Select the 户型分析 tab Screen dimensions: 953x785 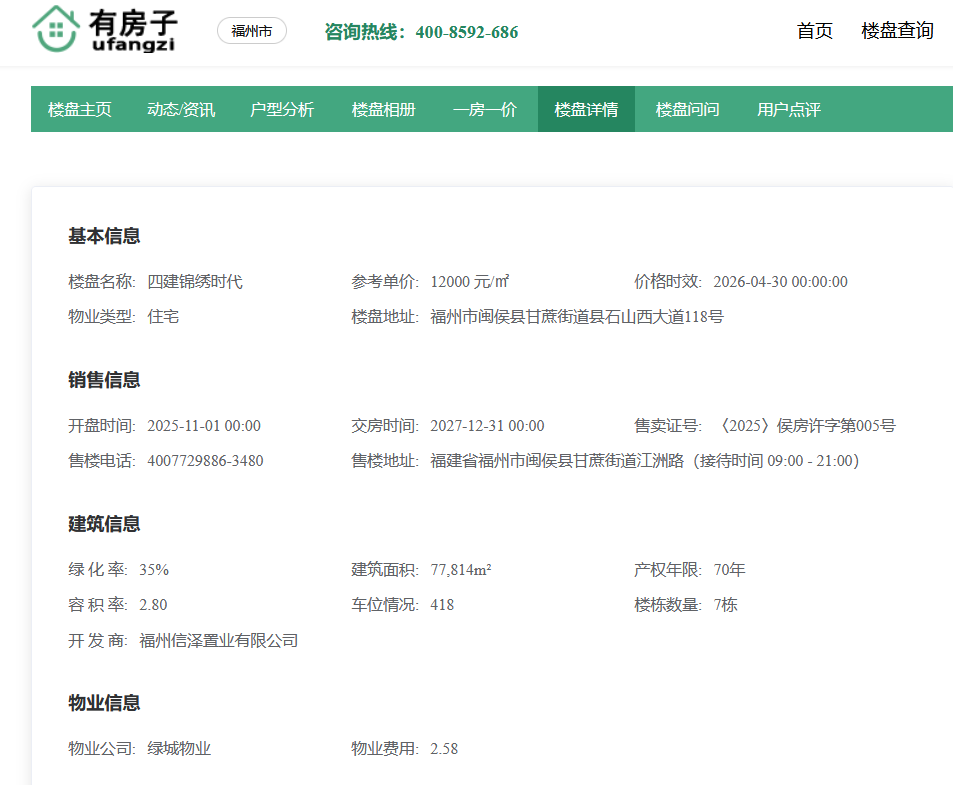(282, 109)
